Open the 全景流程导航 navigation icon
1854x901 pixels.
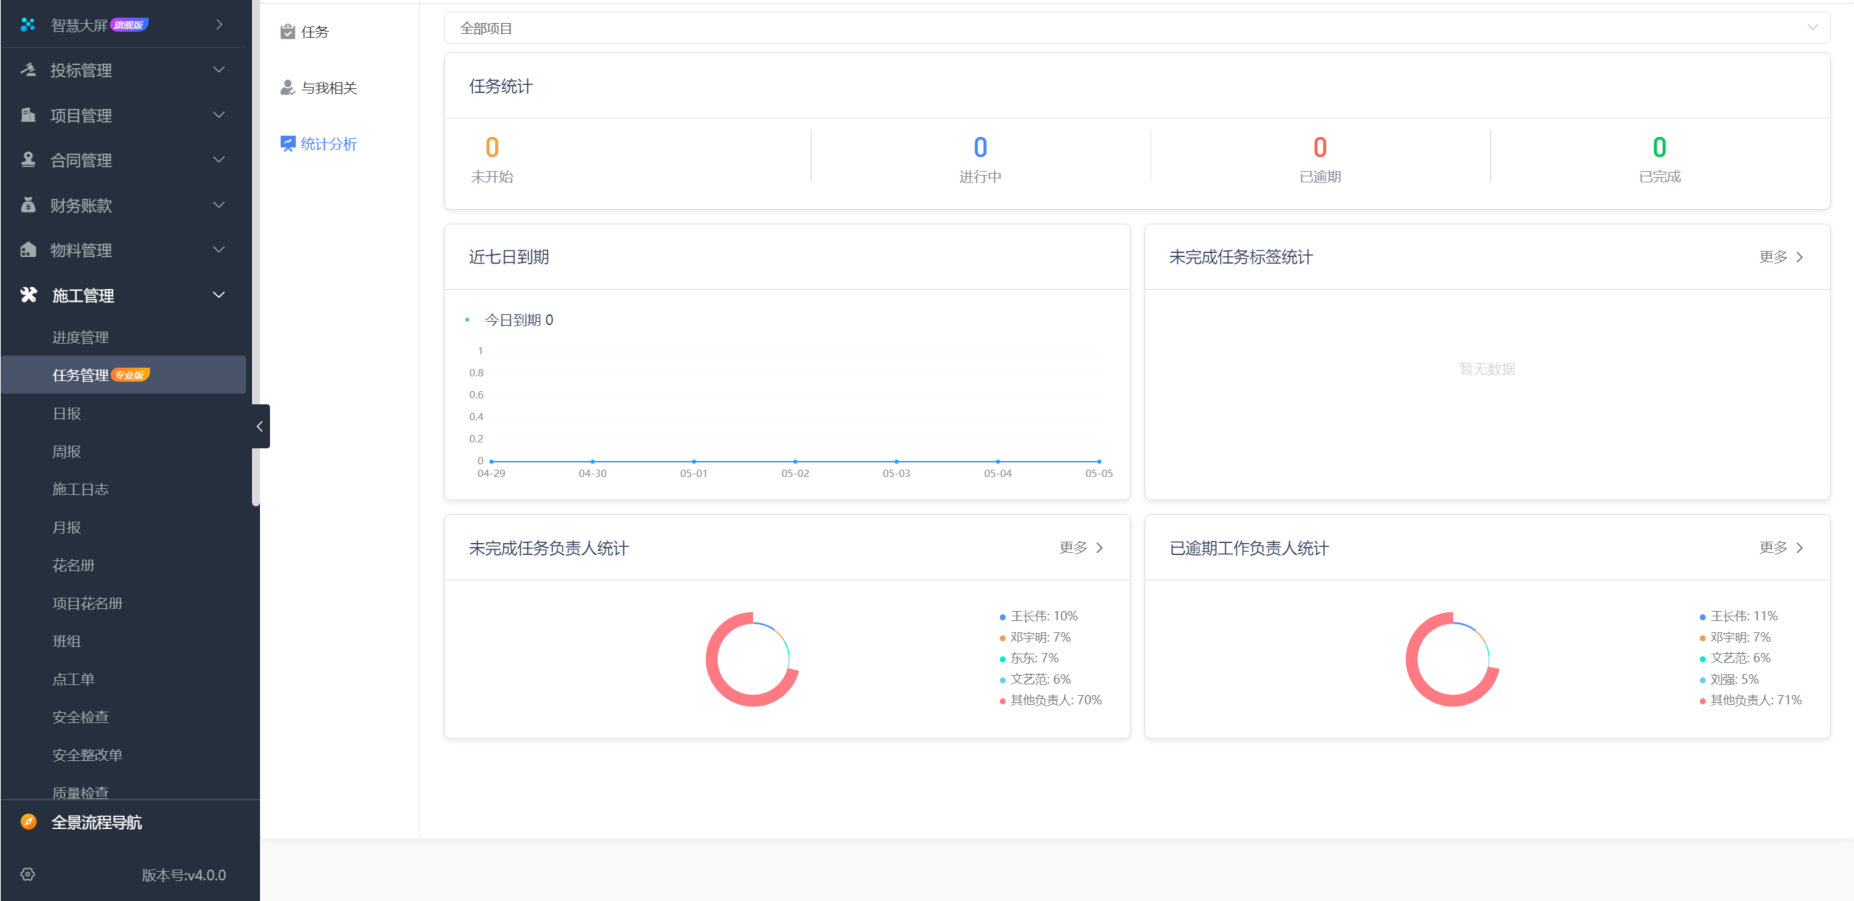point(26,822)
